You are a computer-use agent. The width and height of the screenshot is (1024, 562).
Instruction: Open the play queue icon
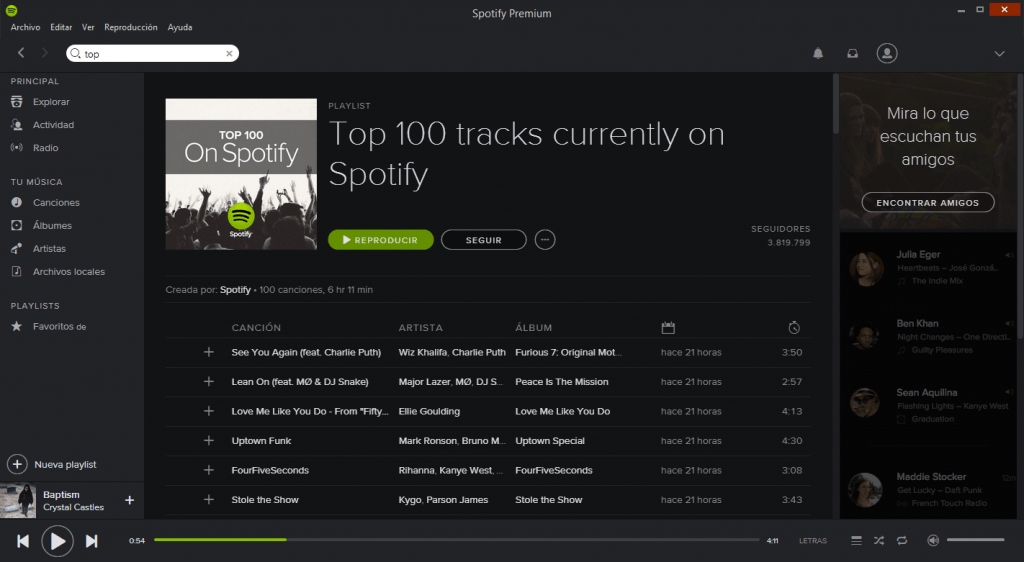pyautogui.click(x=856, y=541)
